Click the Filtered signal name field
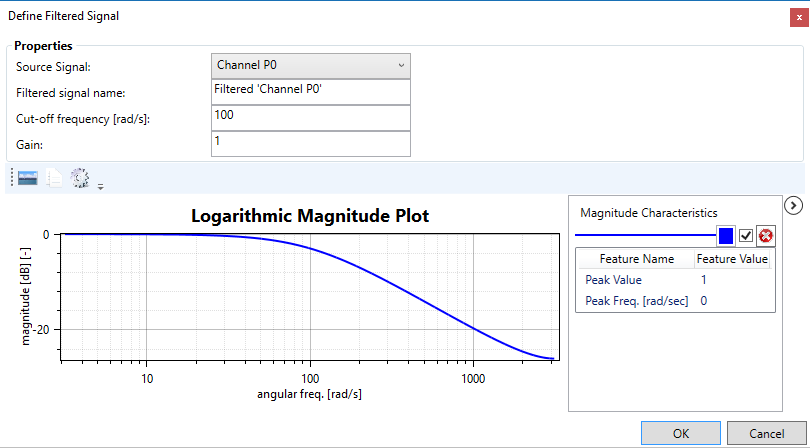The height and width of the screenshot is (448, 810). pos(311,92)
